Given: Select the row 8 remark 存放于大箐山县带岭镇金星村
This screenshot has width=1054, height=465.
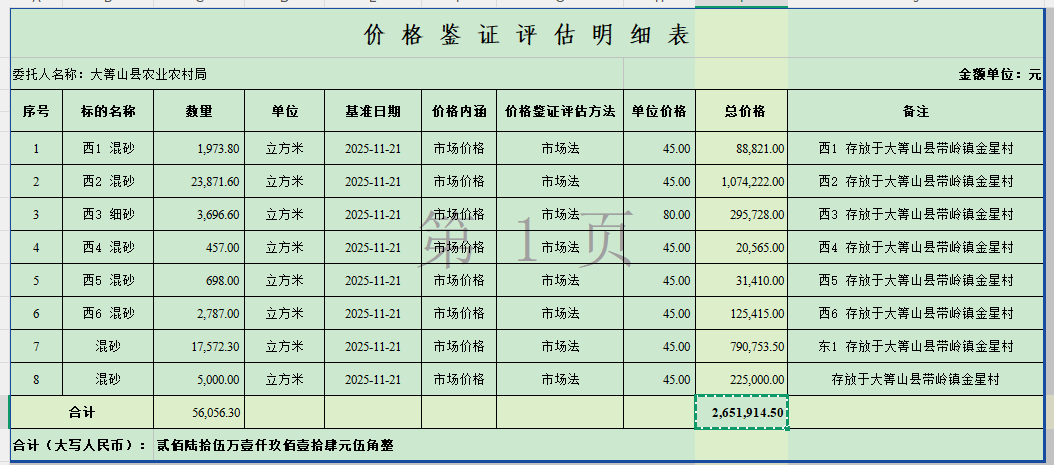Looking at the screenshot, I should tap(916, 379).
